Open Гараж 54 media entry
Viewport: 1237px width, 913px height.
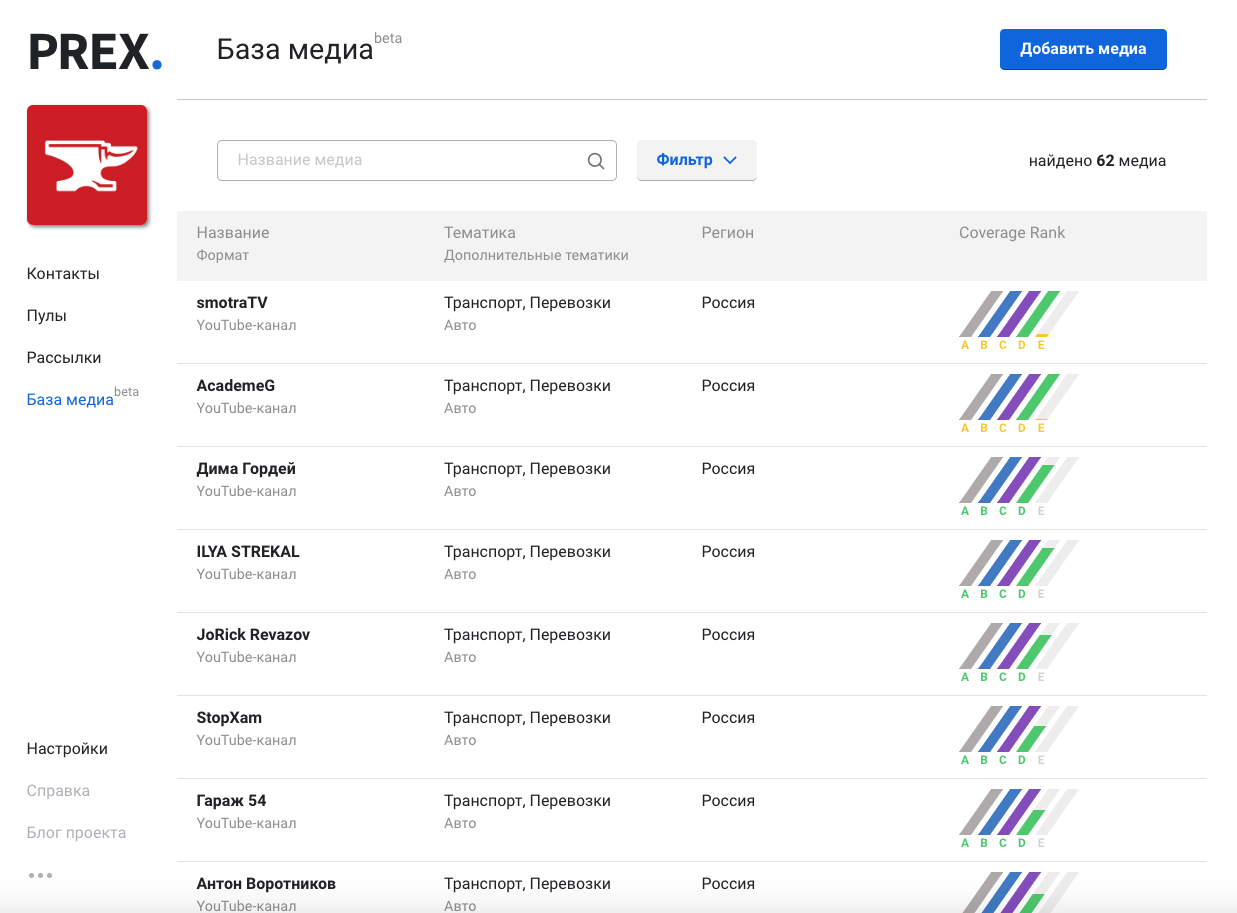(231, 801)
